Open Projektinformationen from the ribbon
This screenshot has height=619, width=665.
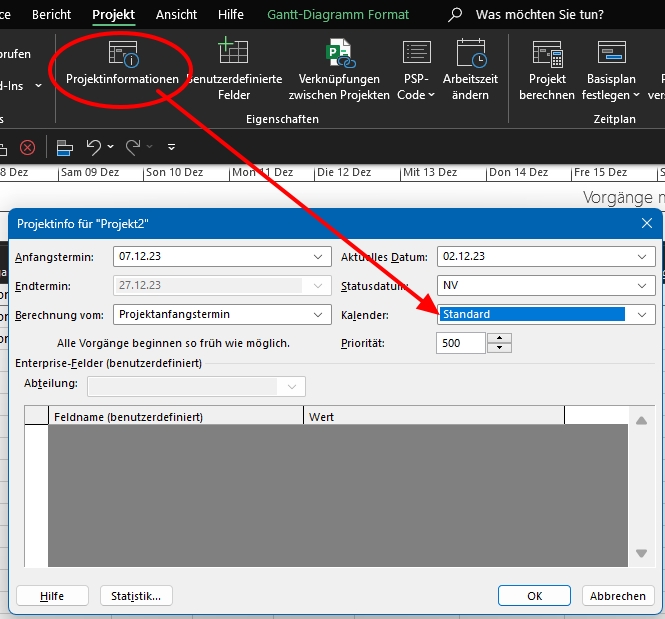[x=122, y=64]
